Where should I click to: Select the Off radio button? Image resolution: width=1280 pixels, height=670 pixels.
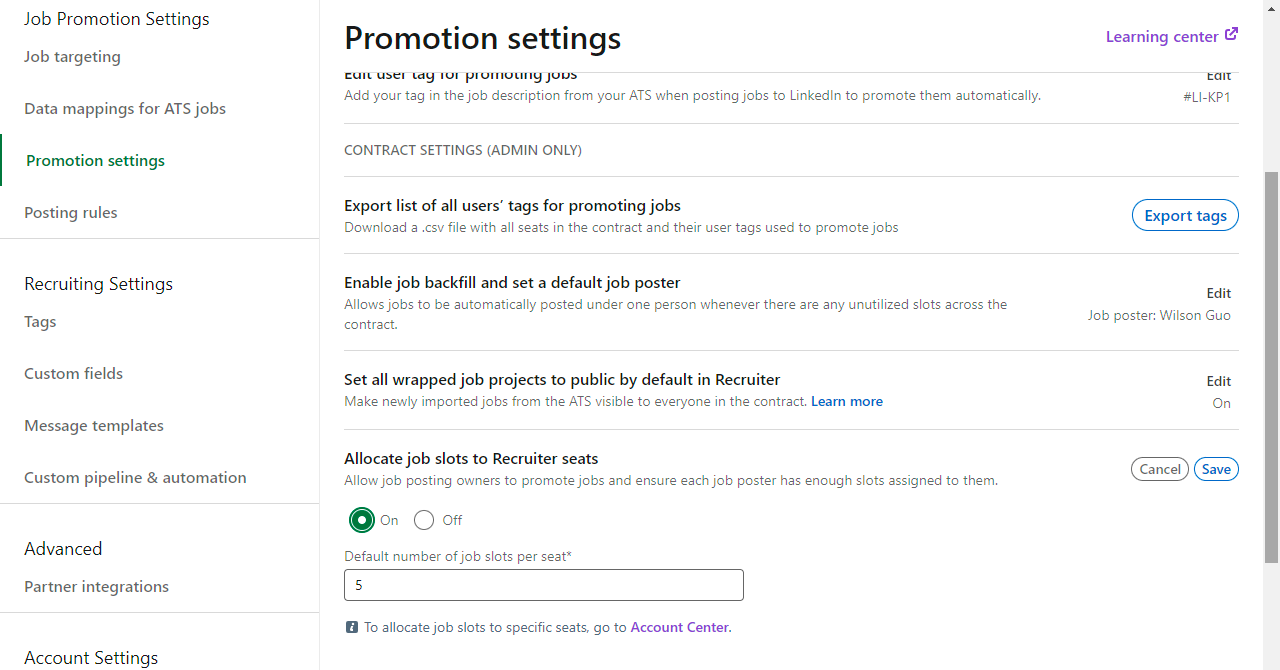424,520
